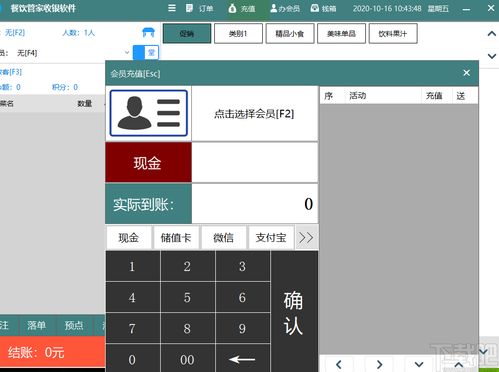This screenshot has width=499, height=372.
Task: Choose 微信 payment method
Action: pyautogui.click(x=224, y=238)
